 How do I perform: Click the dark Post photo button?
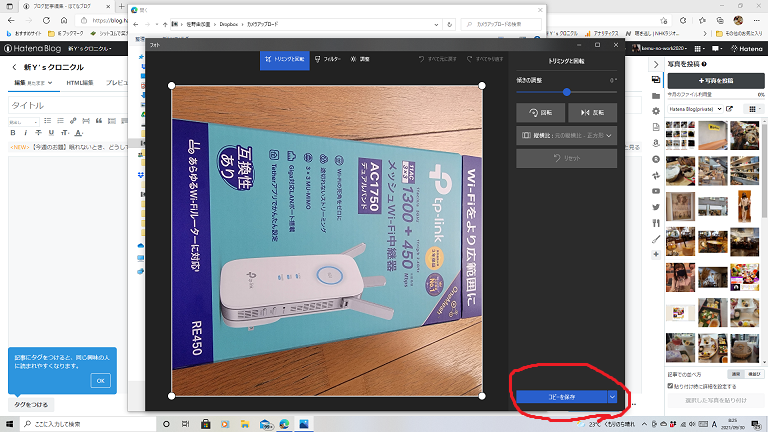(x=716, y=81)
